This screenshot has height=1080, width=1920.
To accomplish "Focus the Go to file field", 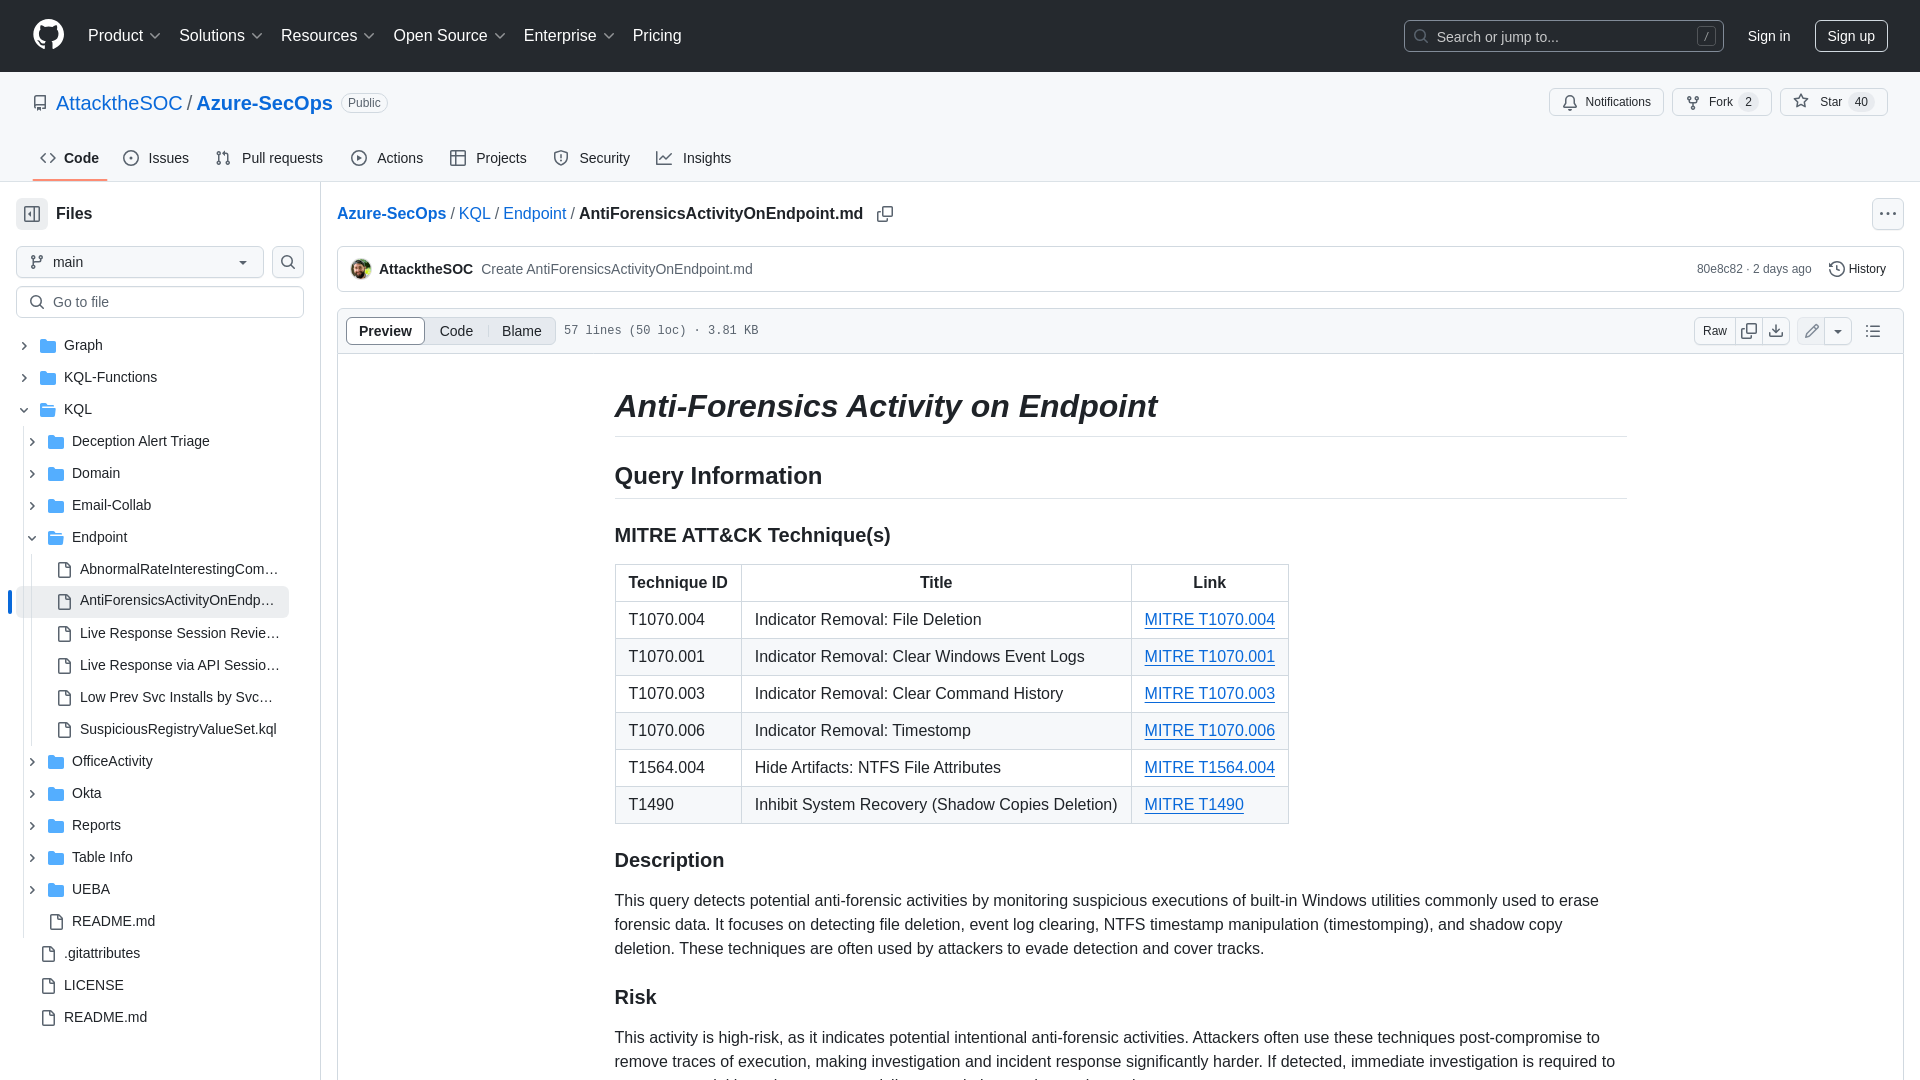I will (x=160, y=302).
